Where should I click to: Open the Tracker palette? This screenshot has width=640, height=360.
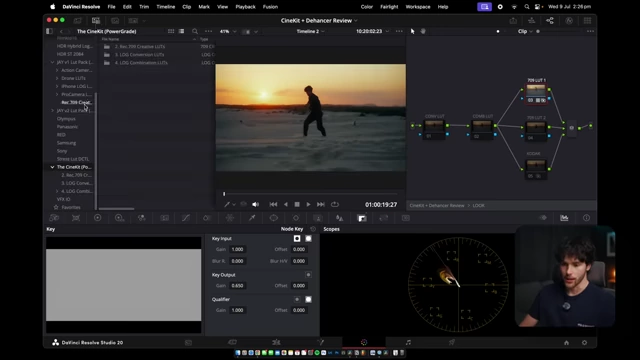[x=296, y=218]
